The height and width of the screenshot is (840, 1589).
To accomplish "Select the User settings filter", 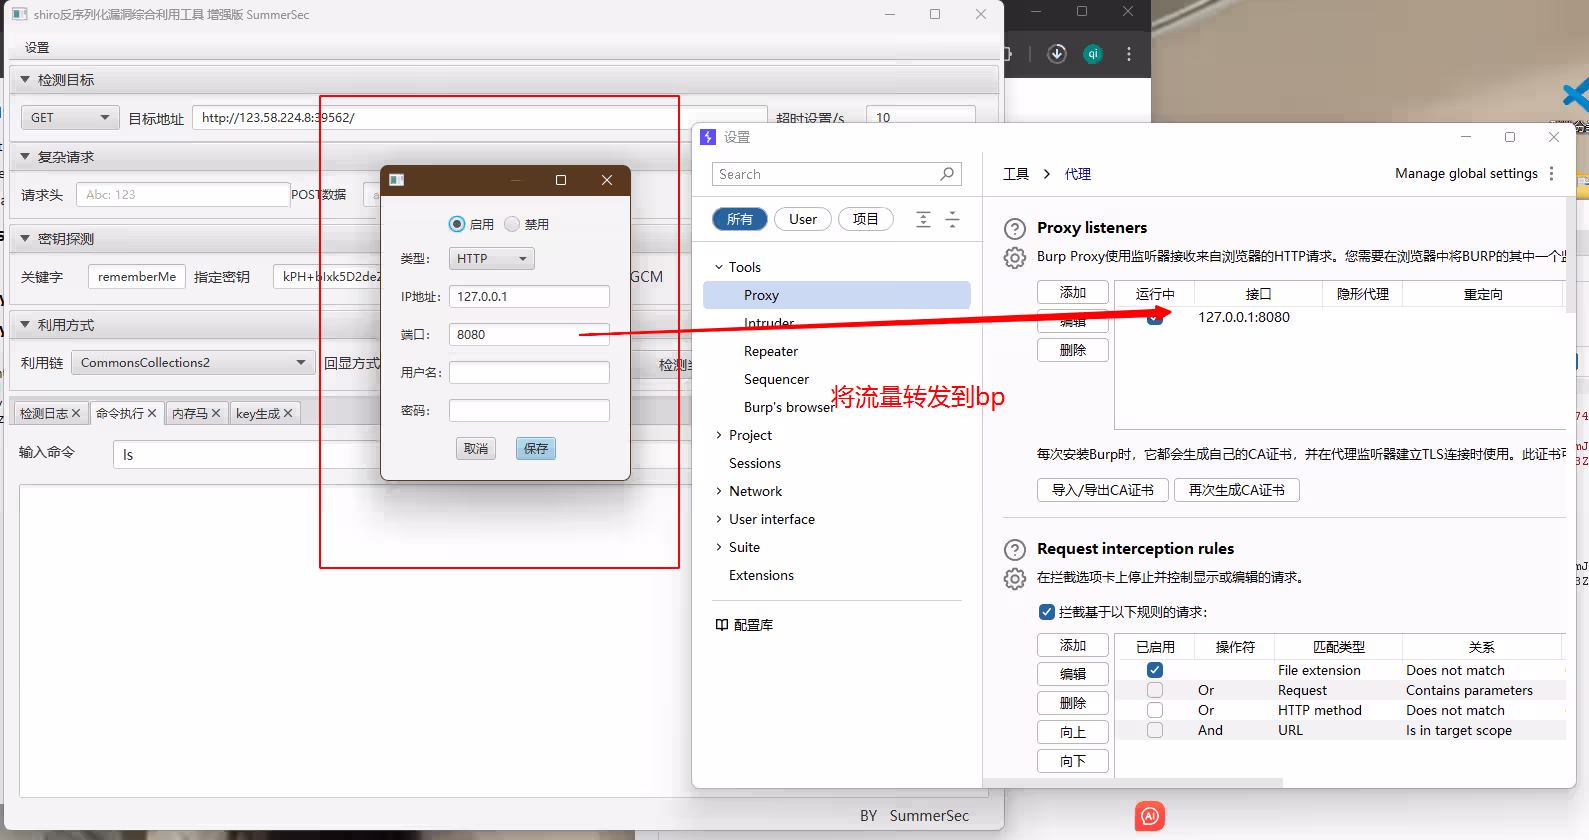I will 802,220.
